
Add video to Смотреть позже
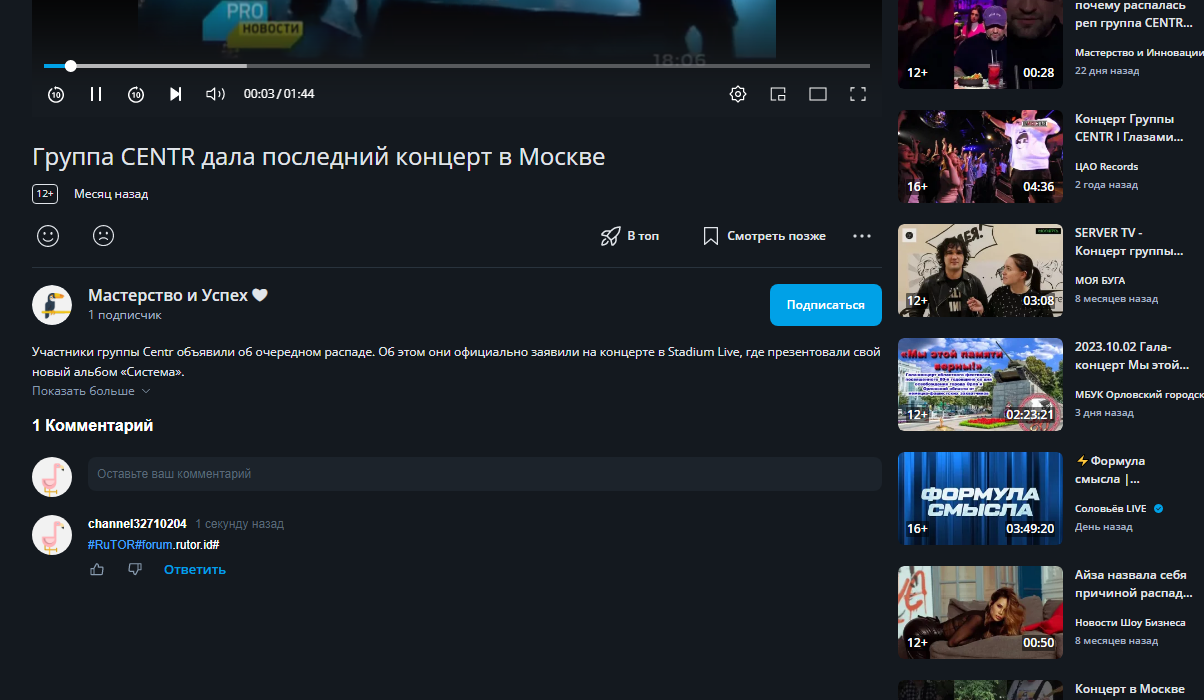coord(765,236)
